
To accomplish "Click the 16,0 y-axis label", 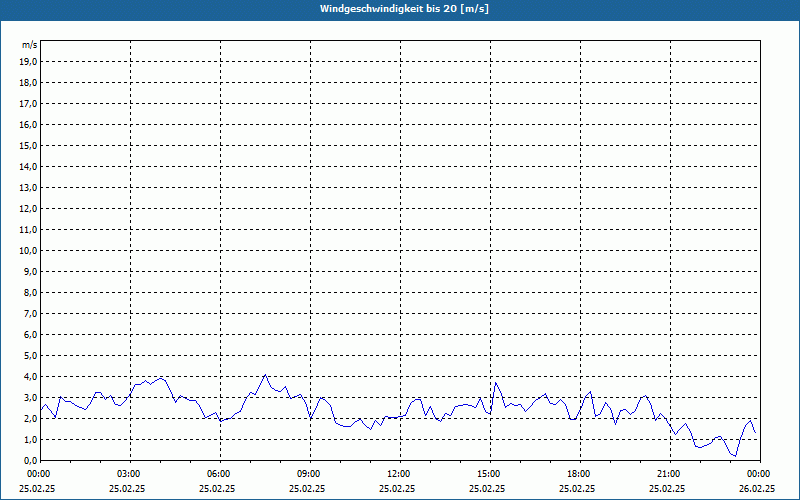I will click(x=28, y=124).
